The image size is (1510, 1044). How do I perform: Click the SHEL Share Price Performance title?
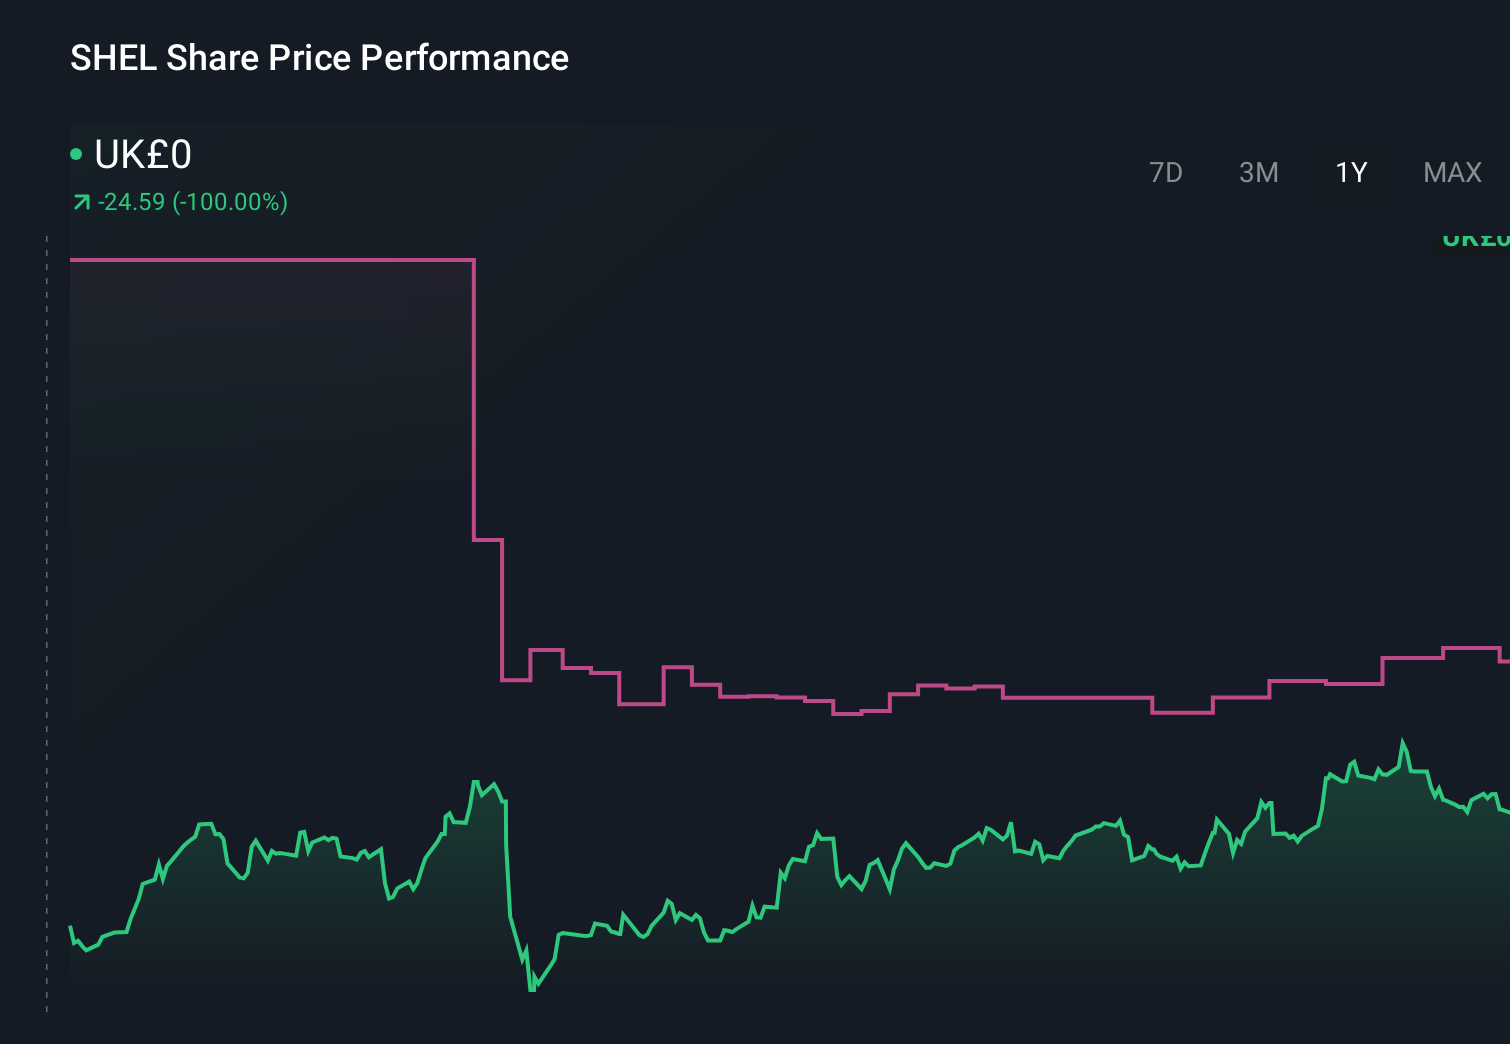(x=318, y=58)
